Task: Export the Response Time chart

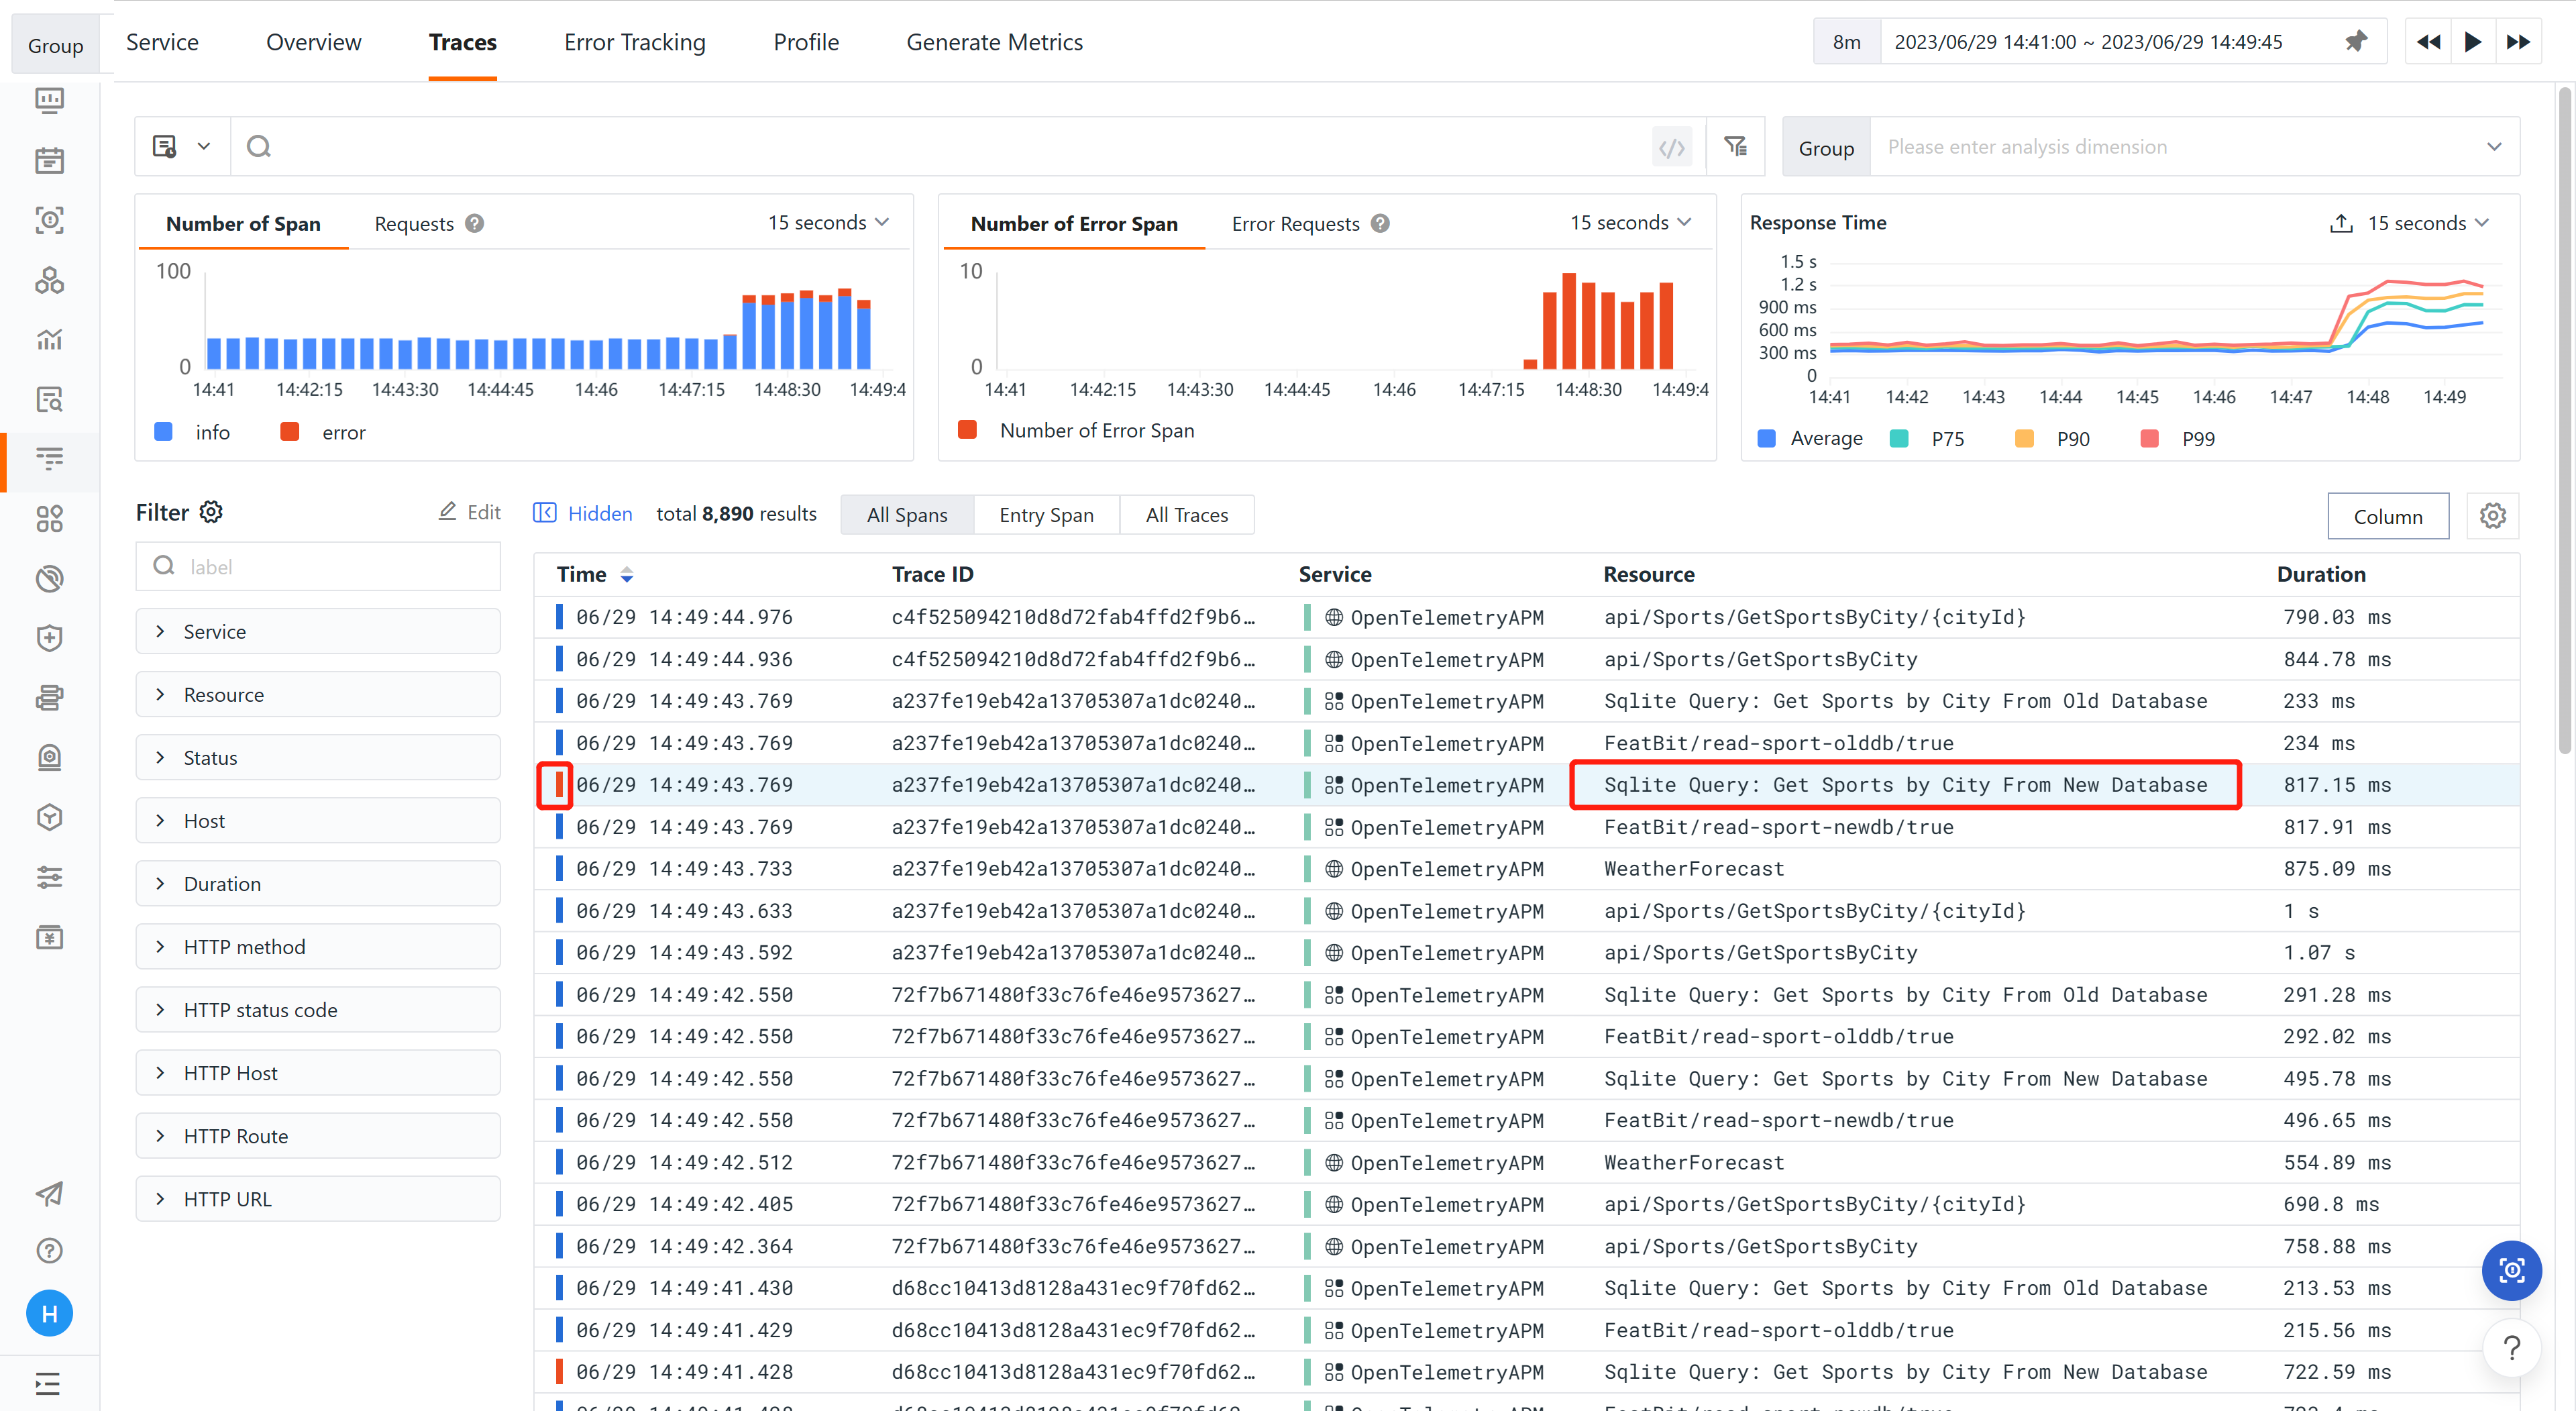Action: coord(2341,223)
